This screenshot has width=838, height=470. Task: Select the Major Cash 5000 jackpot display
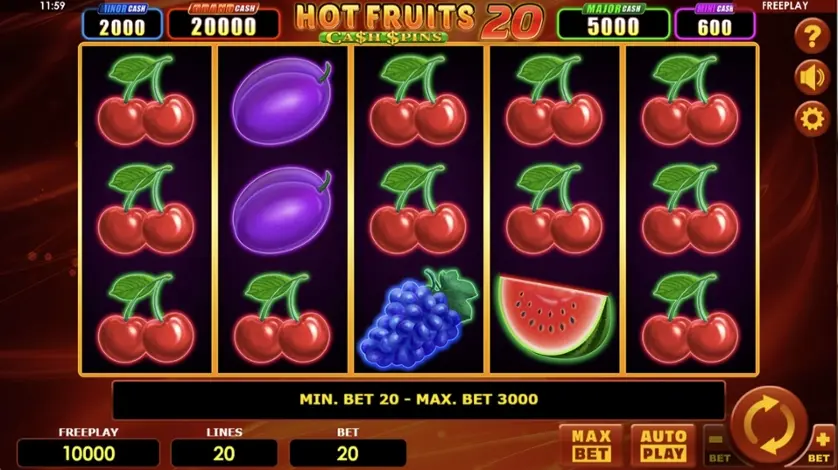pyautogui.click(x=613, y=22)
